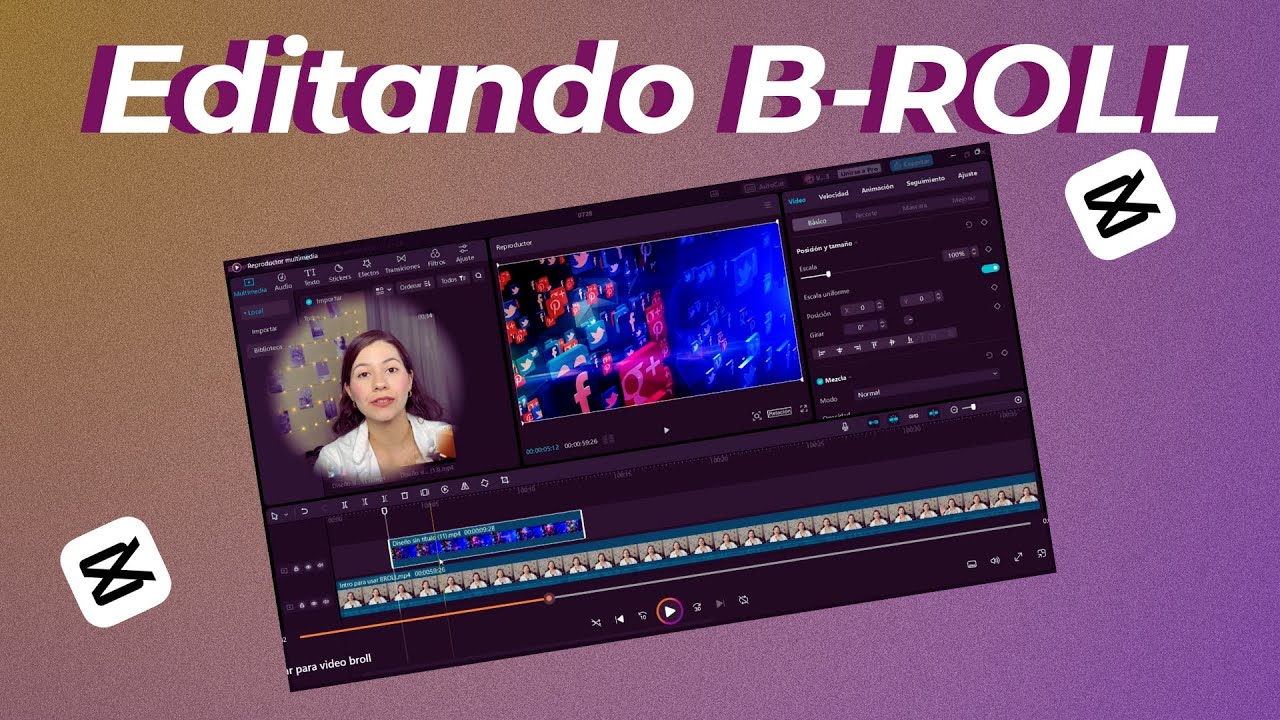Click the media player volume icon

[994, 561]
